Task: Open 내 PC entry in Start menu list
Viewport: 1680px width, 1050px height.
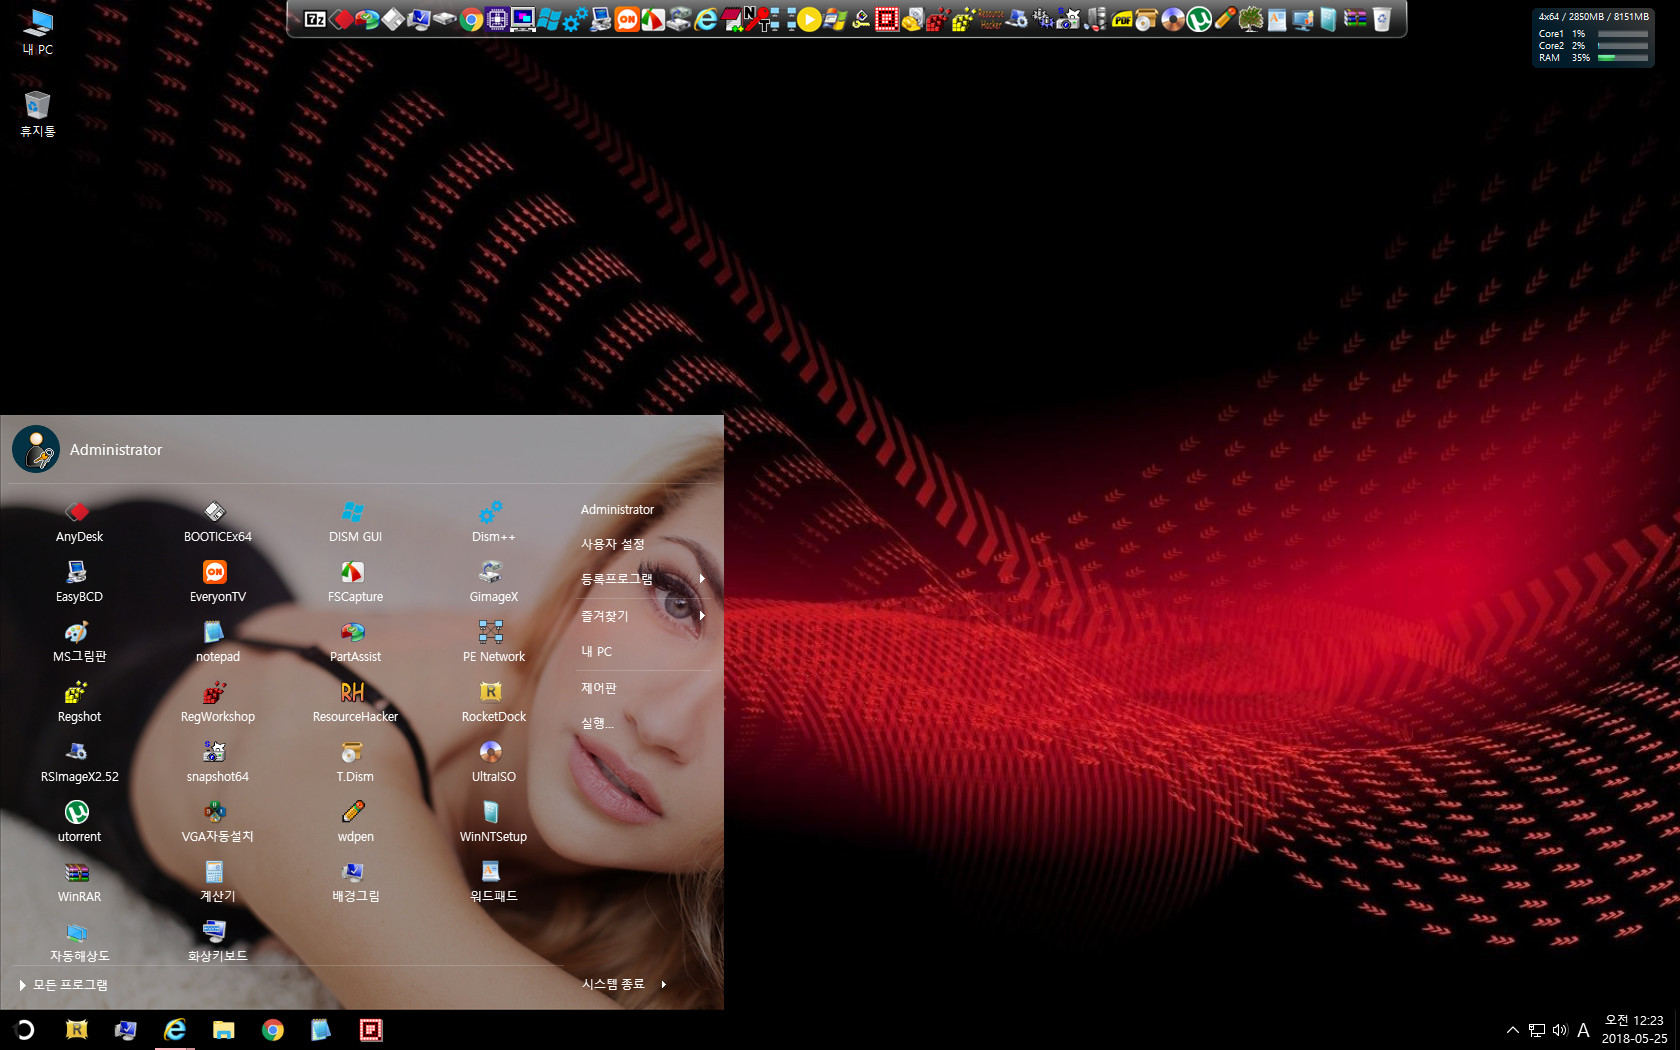Action: 596,651
